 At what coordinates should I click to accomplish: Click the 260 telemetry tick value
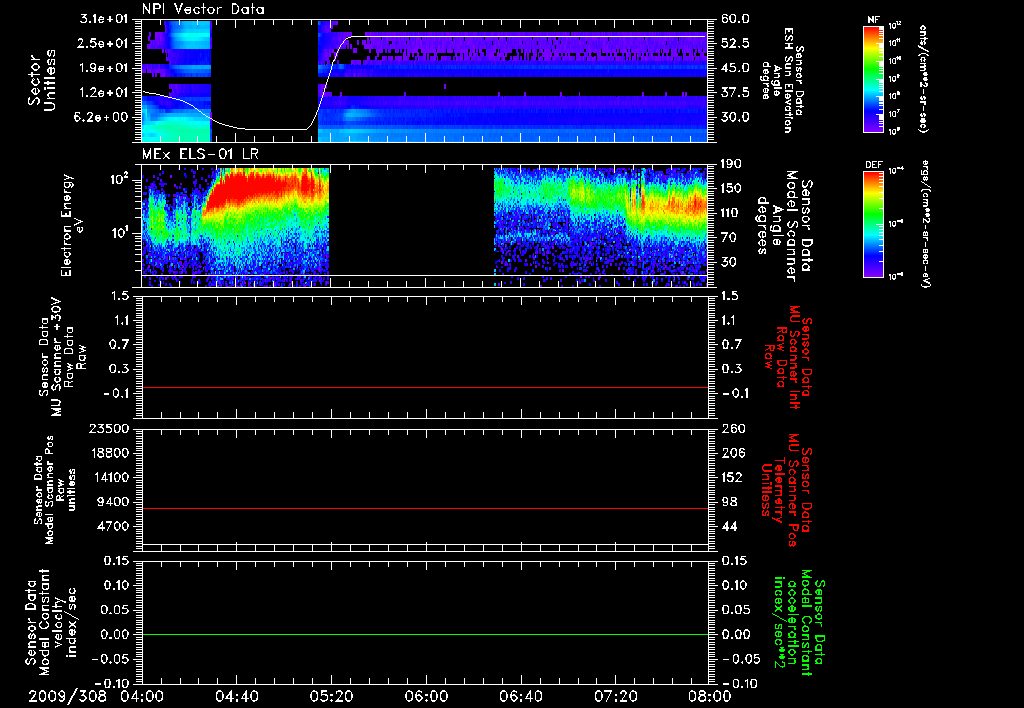pos(731,428)
